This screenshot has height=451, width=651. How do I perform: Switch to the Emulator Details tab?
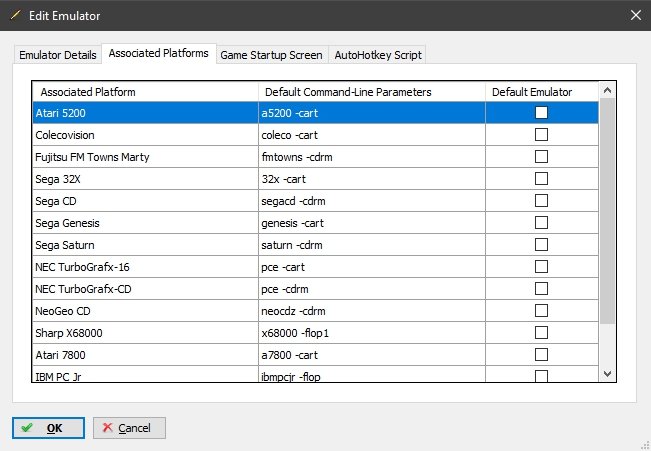tap(58, 55)
